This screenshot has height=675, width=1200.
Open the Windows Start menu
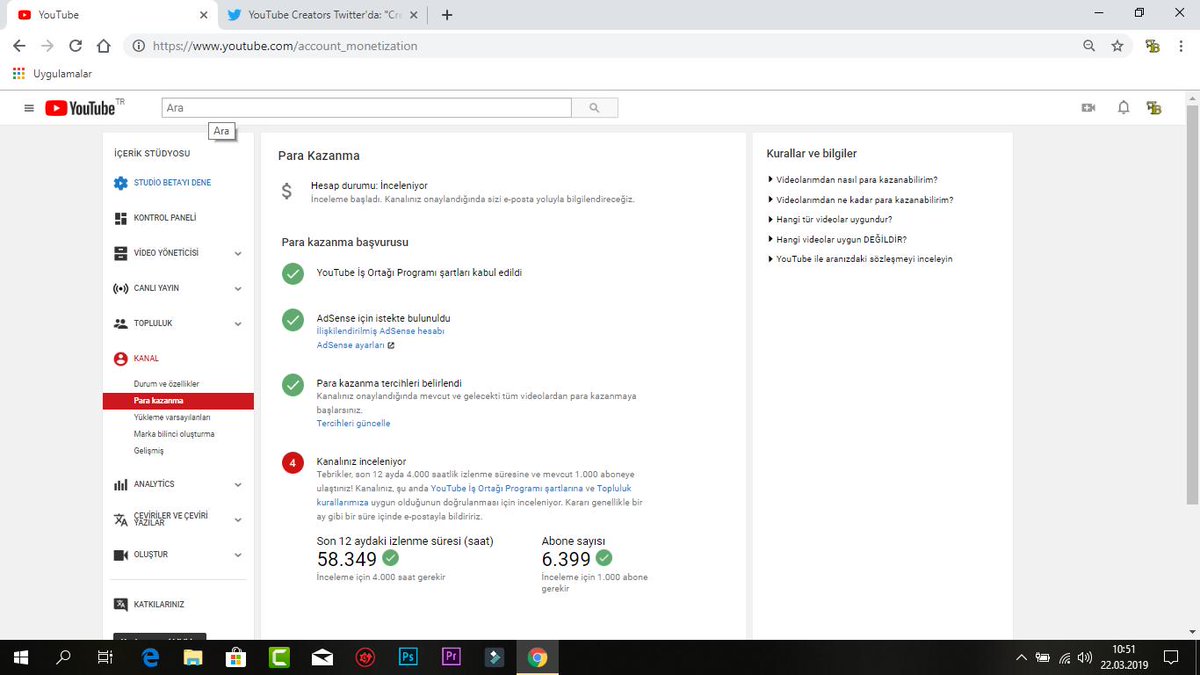(22, 657)
